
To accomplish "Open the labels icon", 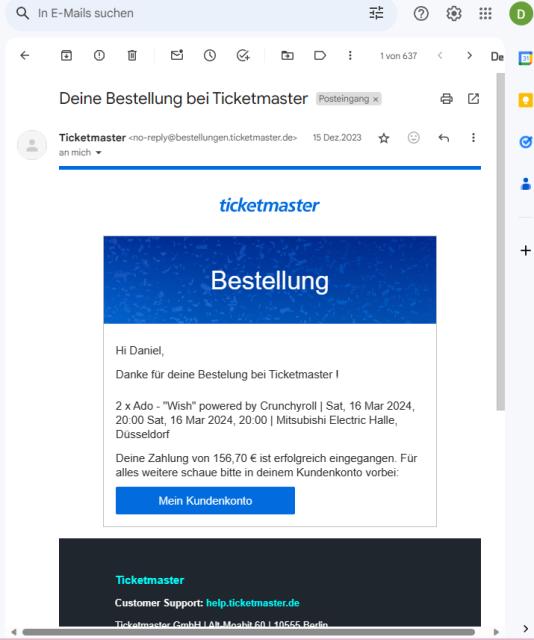I will pyautogui.click(x=320, y=56).
